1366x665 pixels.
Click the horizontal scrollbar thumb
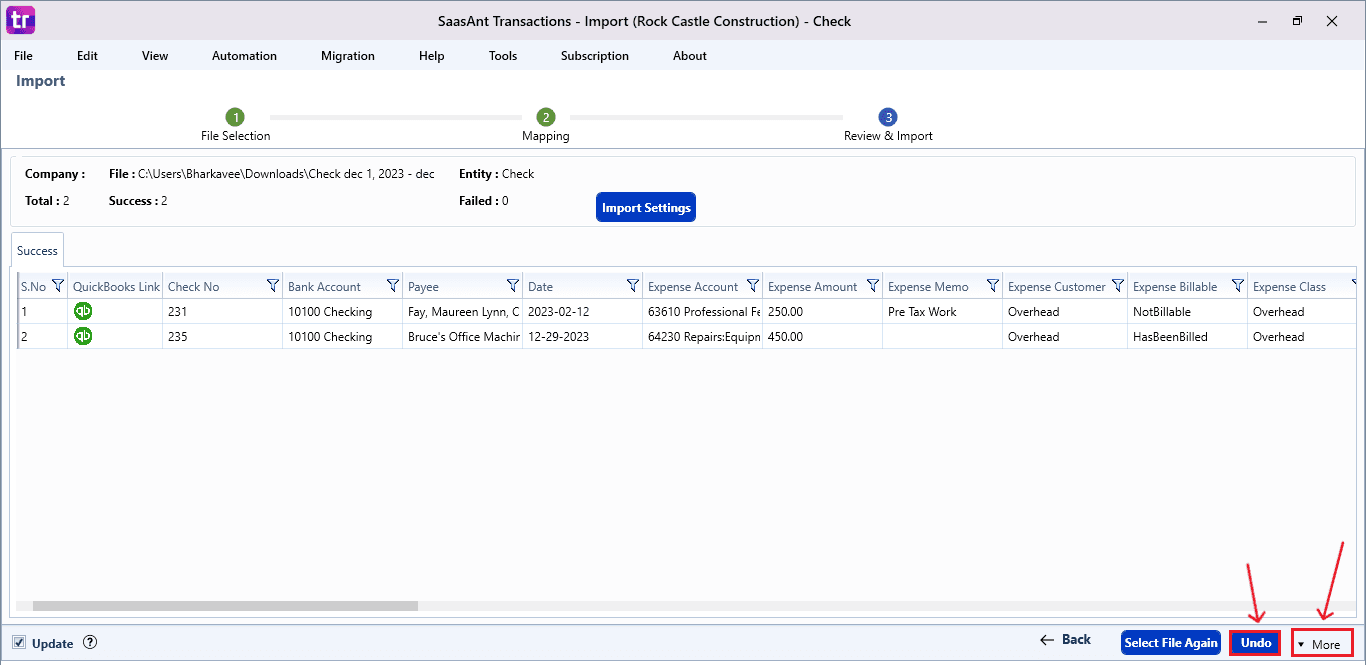[x=225, y=606]
